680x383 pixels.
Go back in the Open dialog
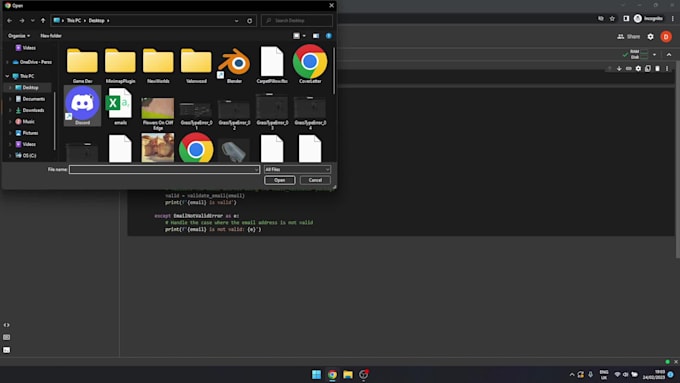click(10, 20)
